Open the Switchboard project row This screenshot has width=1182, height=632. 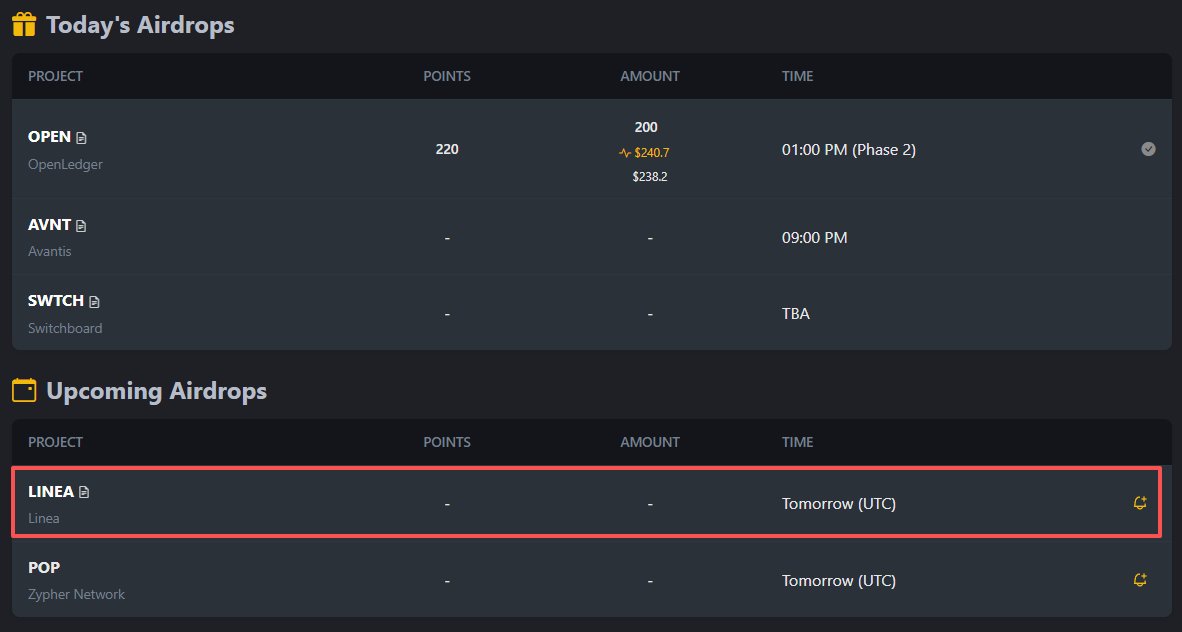pos(592,313)
